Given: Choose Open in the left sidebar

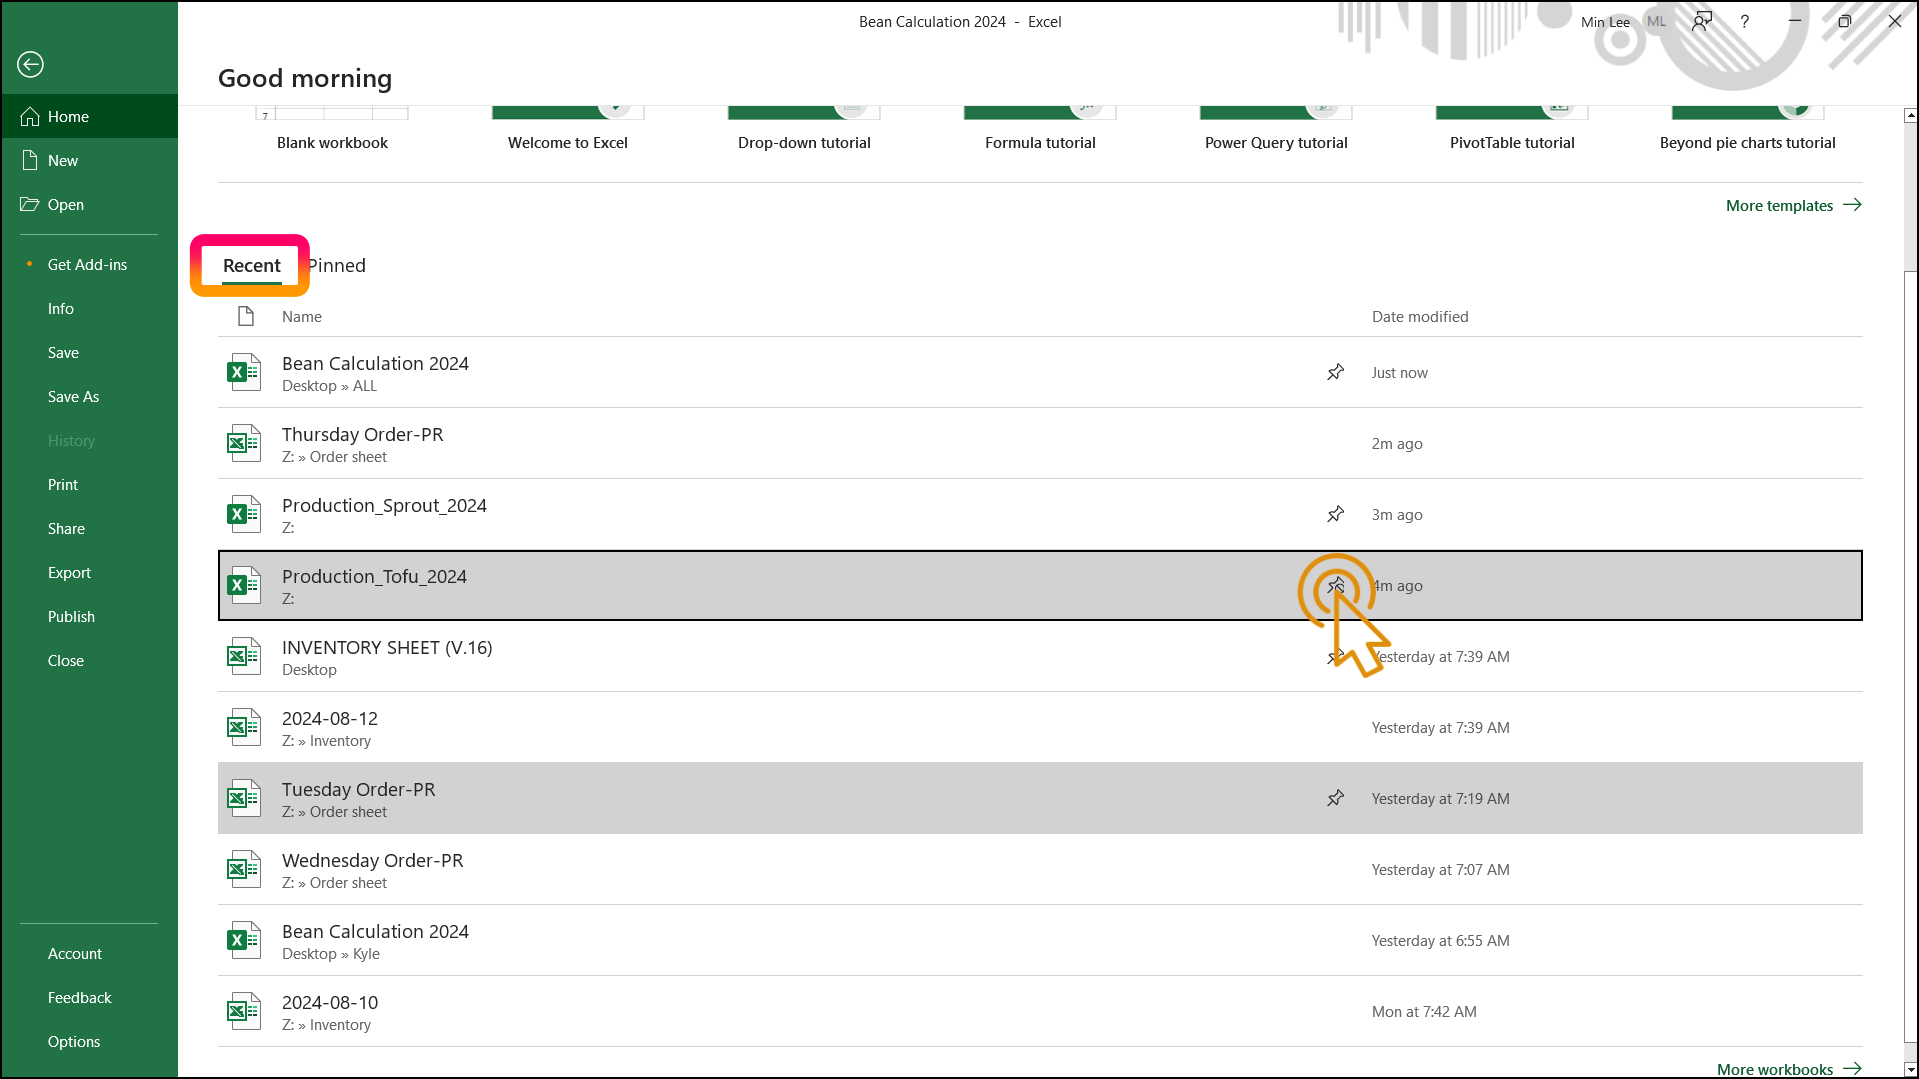Looking at the screenshot, I should point(89,204).
